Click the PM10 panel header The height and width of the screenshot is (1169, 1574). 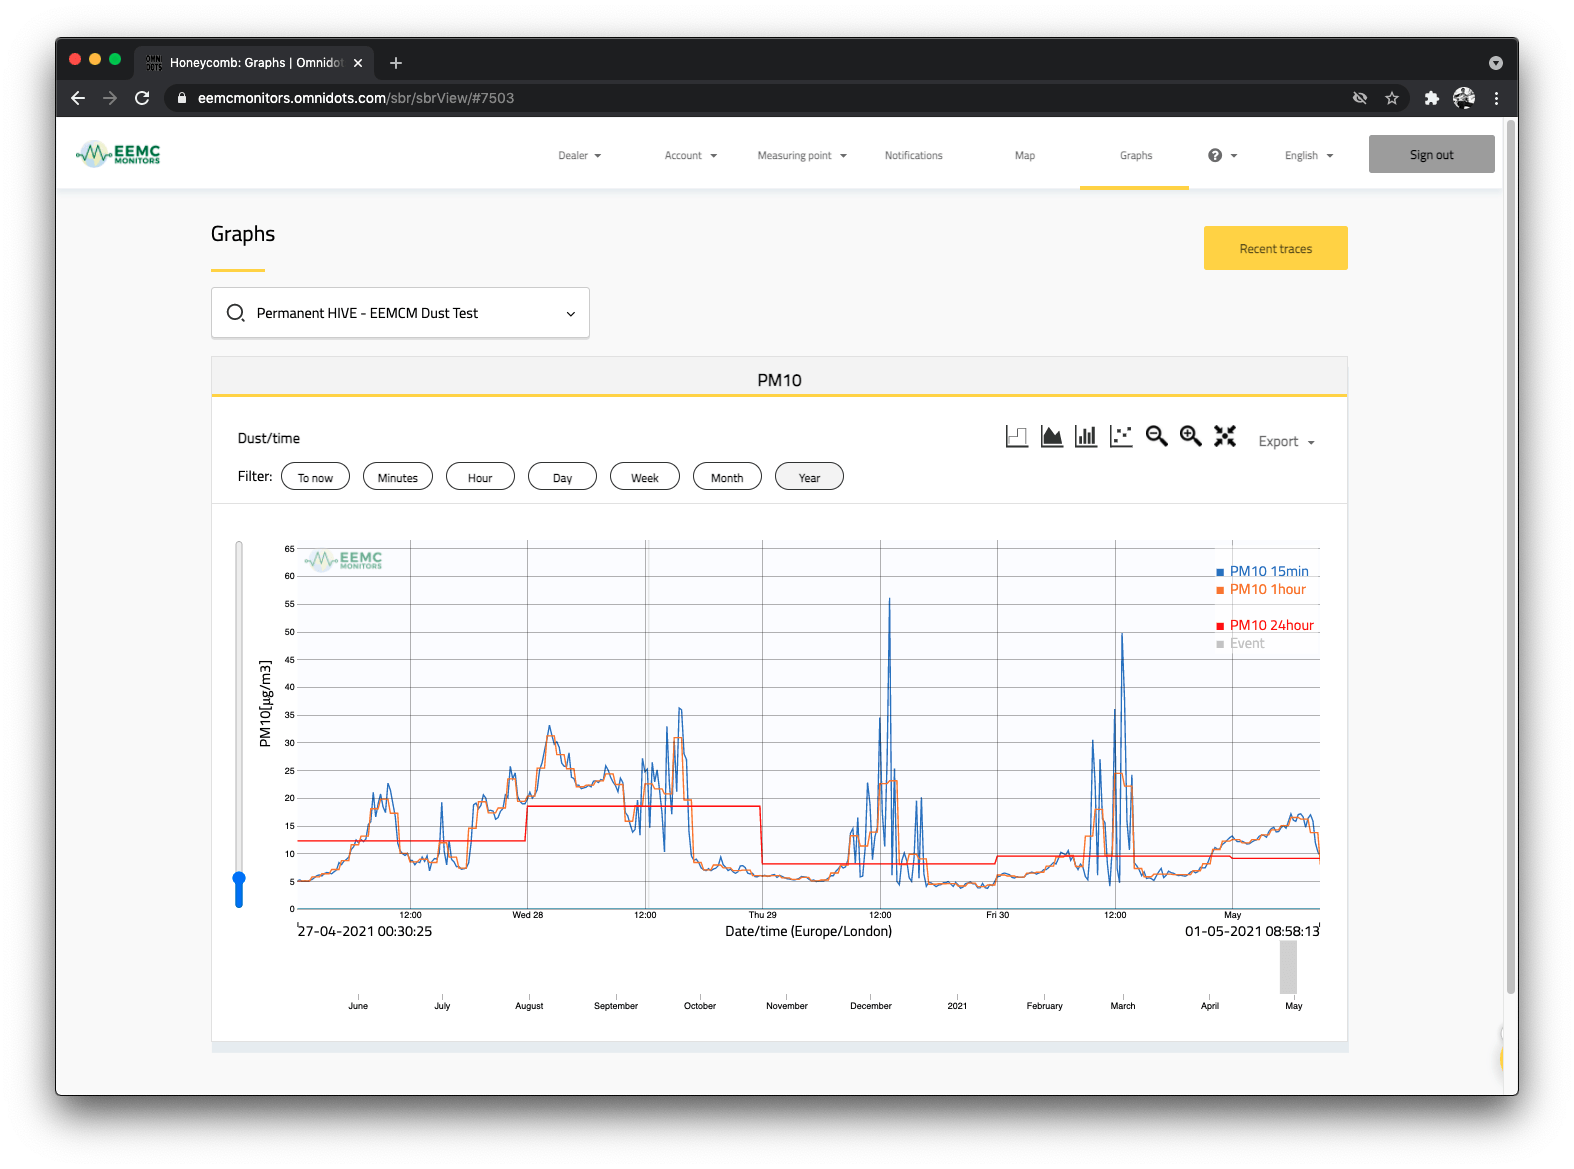point(779,379)
